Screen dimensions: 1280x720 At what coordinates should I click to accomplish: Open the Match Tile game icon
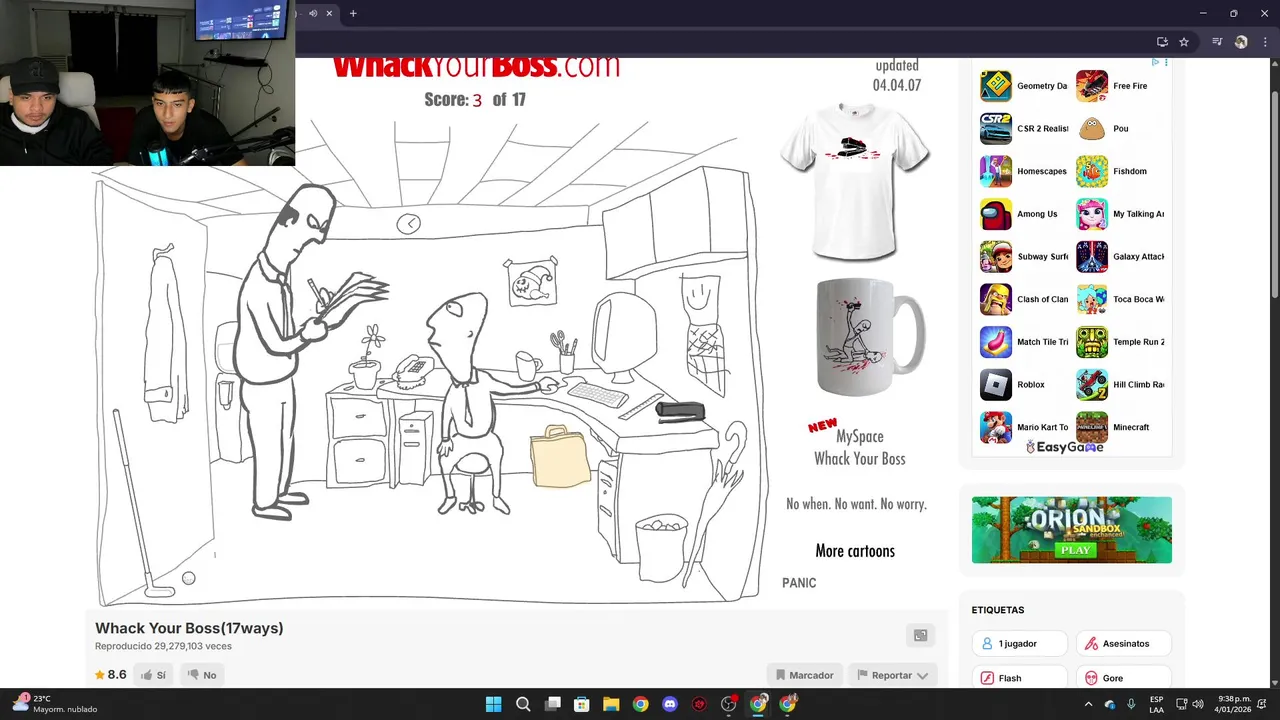[995, 342]
